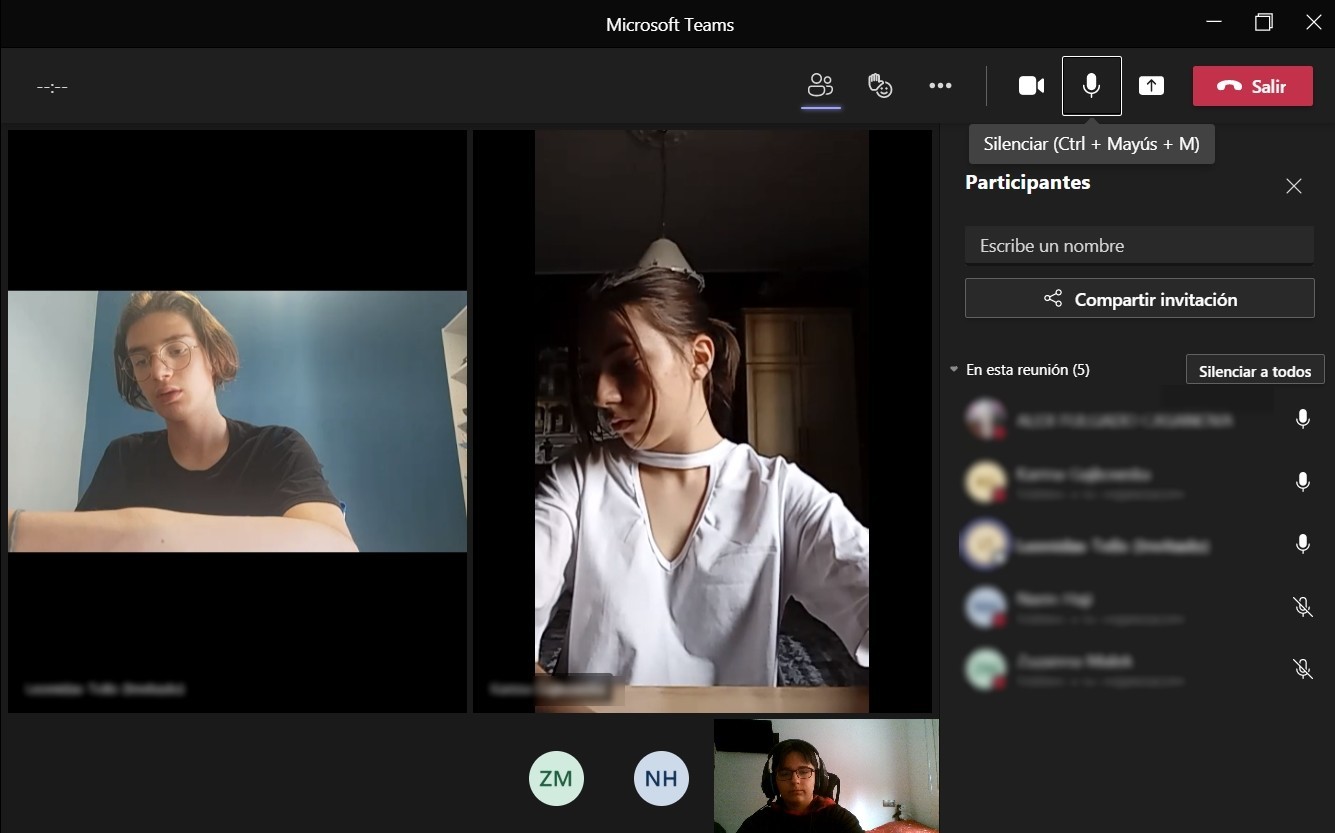This screenshot has width=1335, height=833.
Task: Leave the meeting with the Salir button
Action: coord(1252,86)
